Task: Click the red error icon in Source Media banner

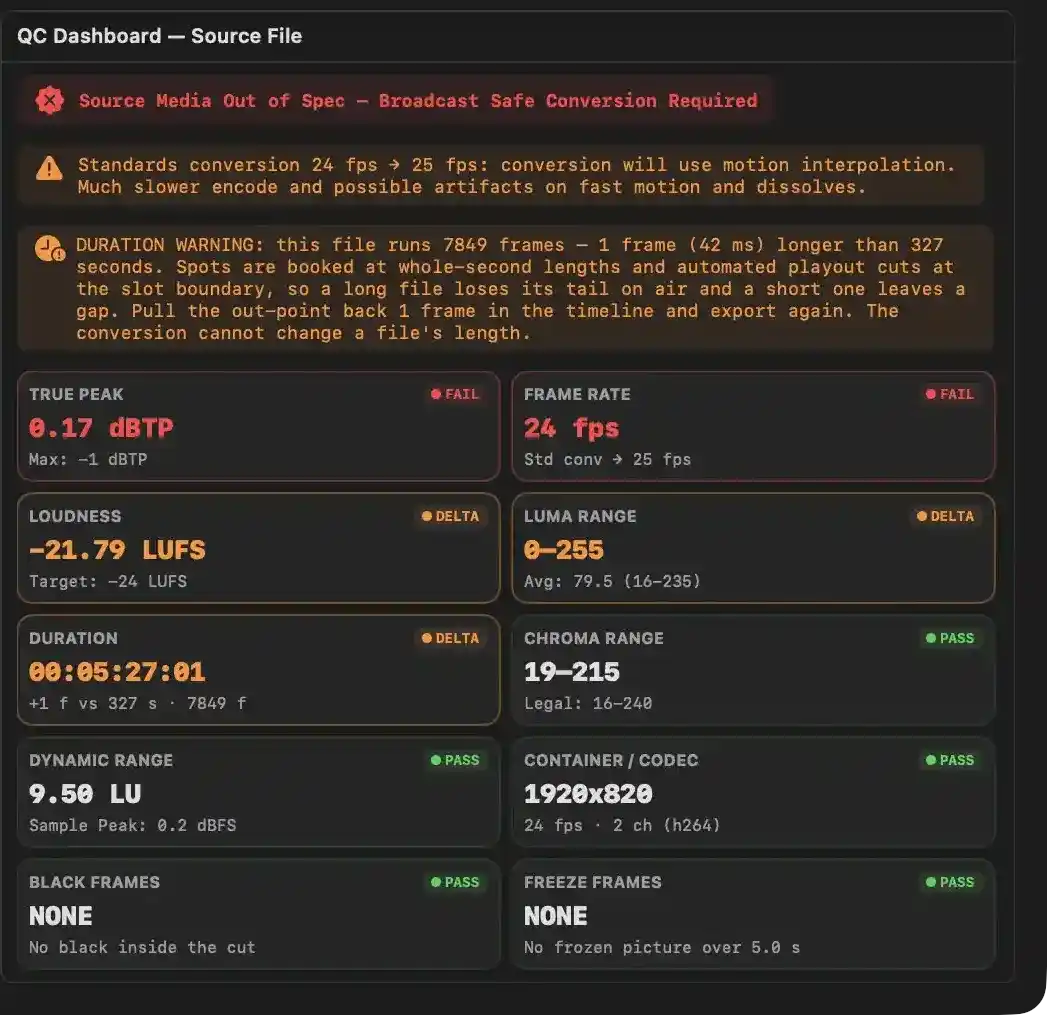Action: coord(49,101)
